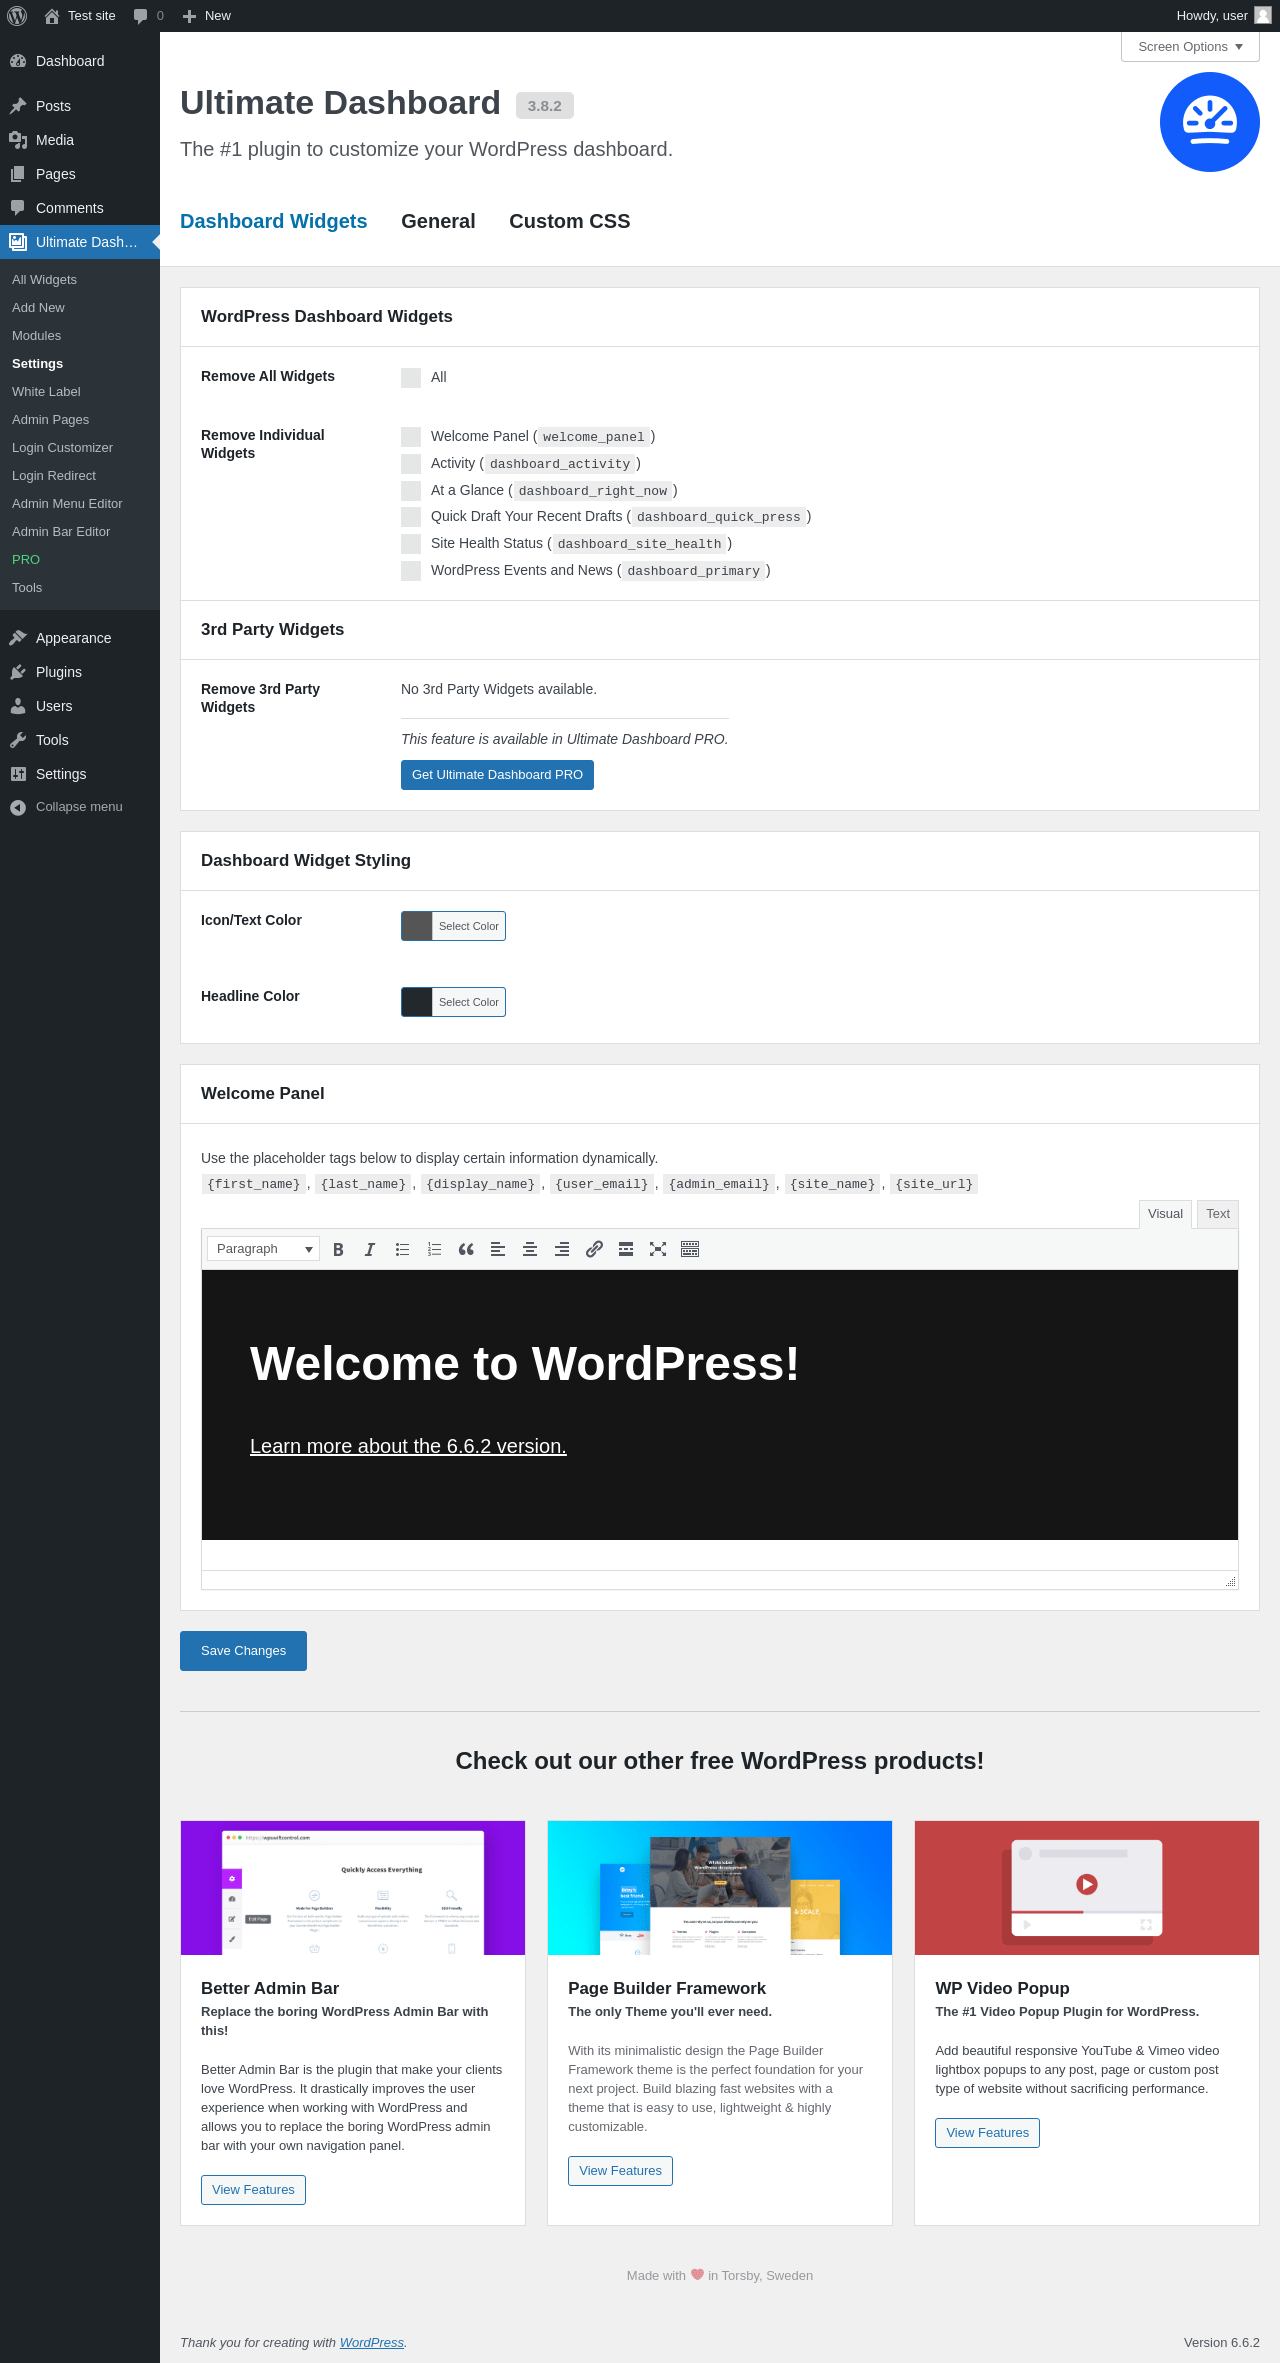This screenshot has height=2363, width=1280.
Task: Insert a numbered list
Action: [x=434, y=1249]
